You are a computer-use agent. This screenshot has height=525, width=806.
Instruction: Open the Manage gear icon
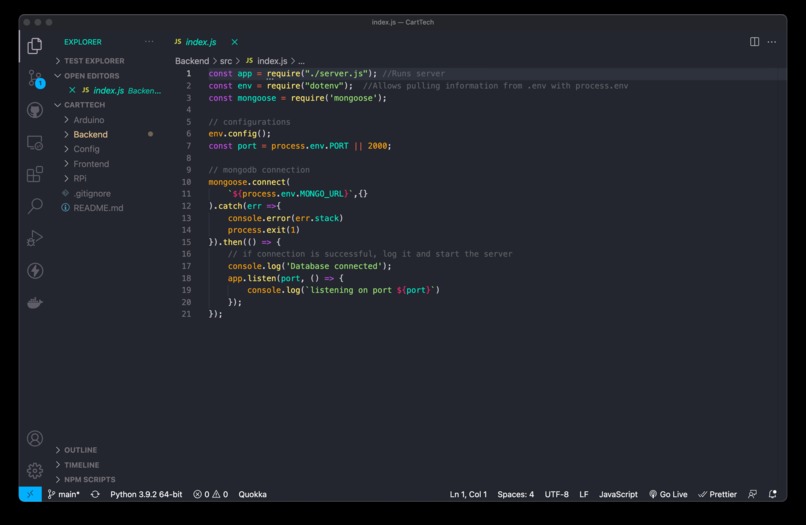(x=34, y=470)
